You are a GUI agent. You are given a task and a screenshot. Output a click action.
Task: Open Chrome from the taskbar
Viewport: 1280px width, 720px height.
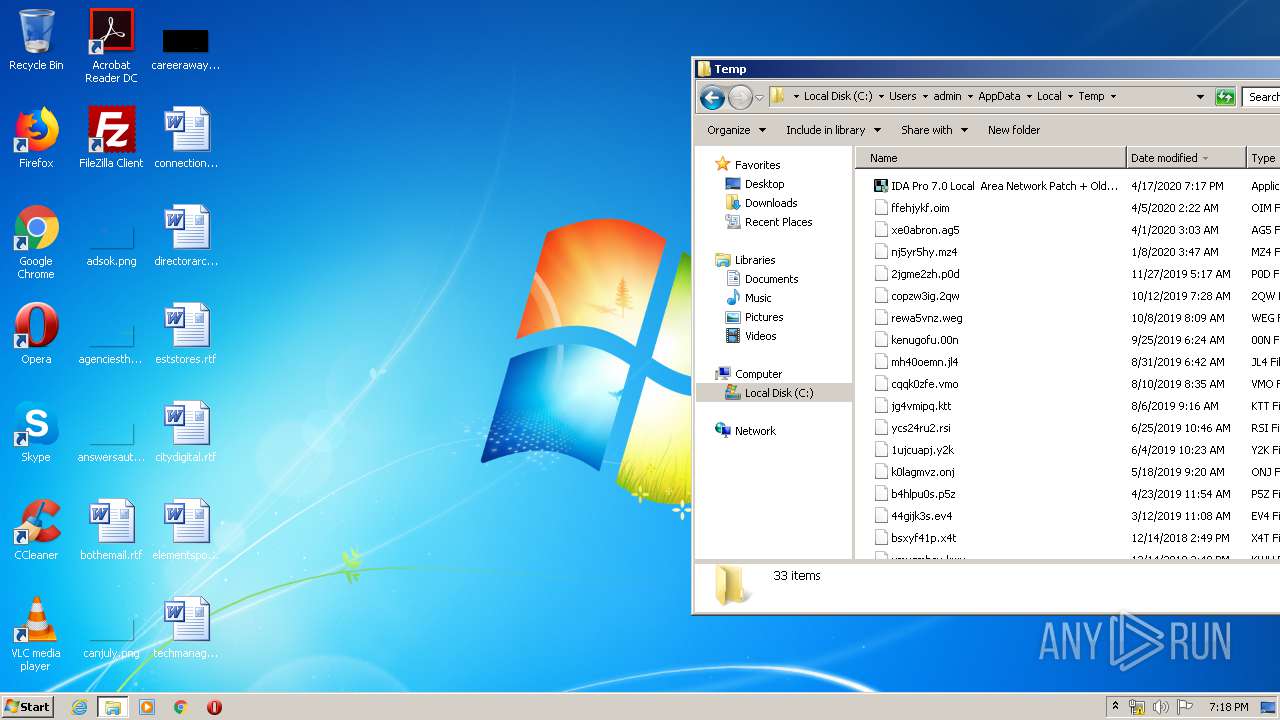pos(181,707)
